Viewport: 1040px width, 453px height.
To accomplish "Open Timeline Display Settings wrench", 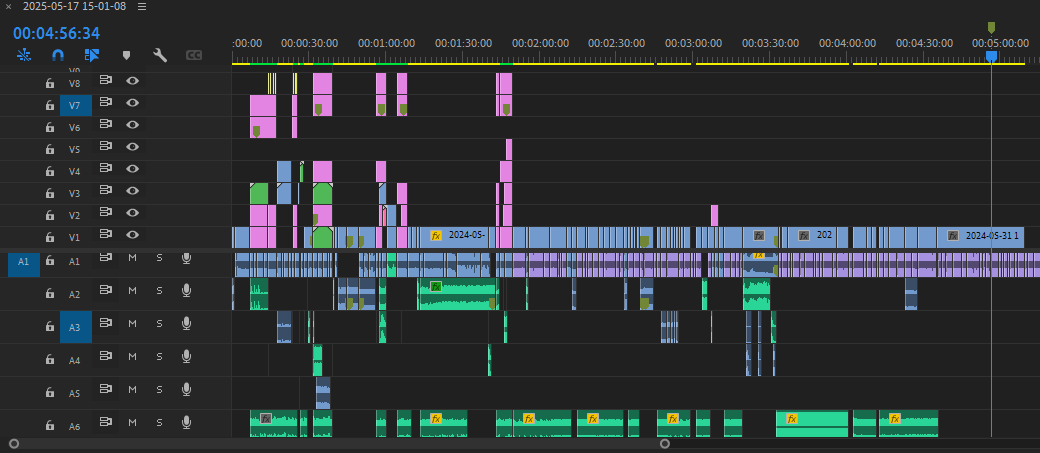I will [x=160, y=54].
